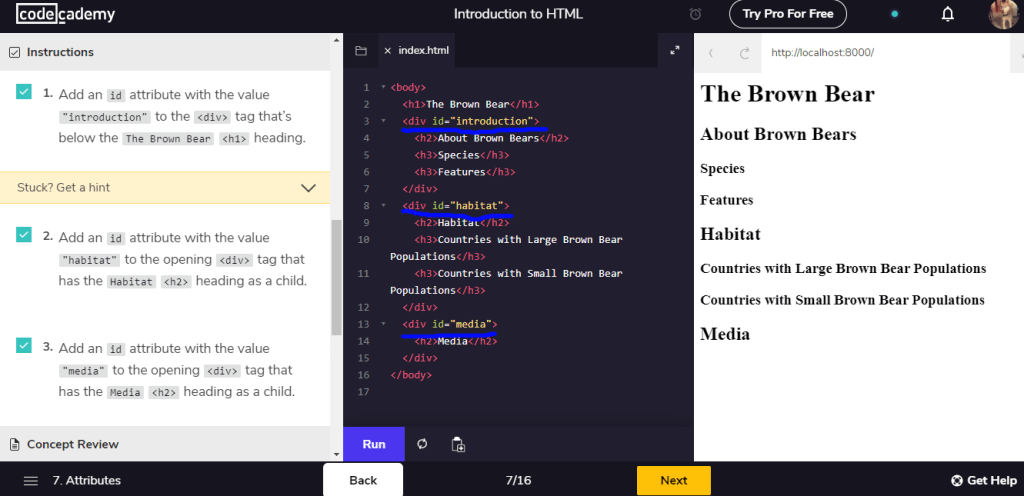1024x496 pixels.
Task: Select the index.html tab
Action: click(x=425, y=51)
